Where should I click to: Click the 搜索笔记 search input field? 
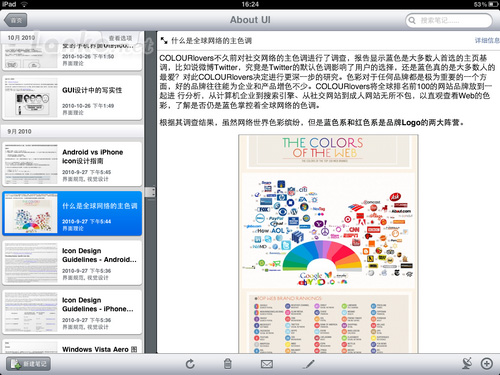(449, 20)
